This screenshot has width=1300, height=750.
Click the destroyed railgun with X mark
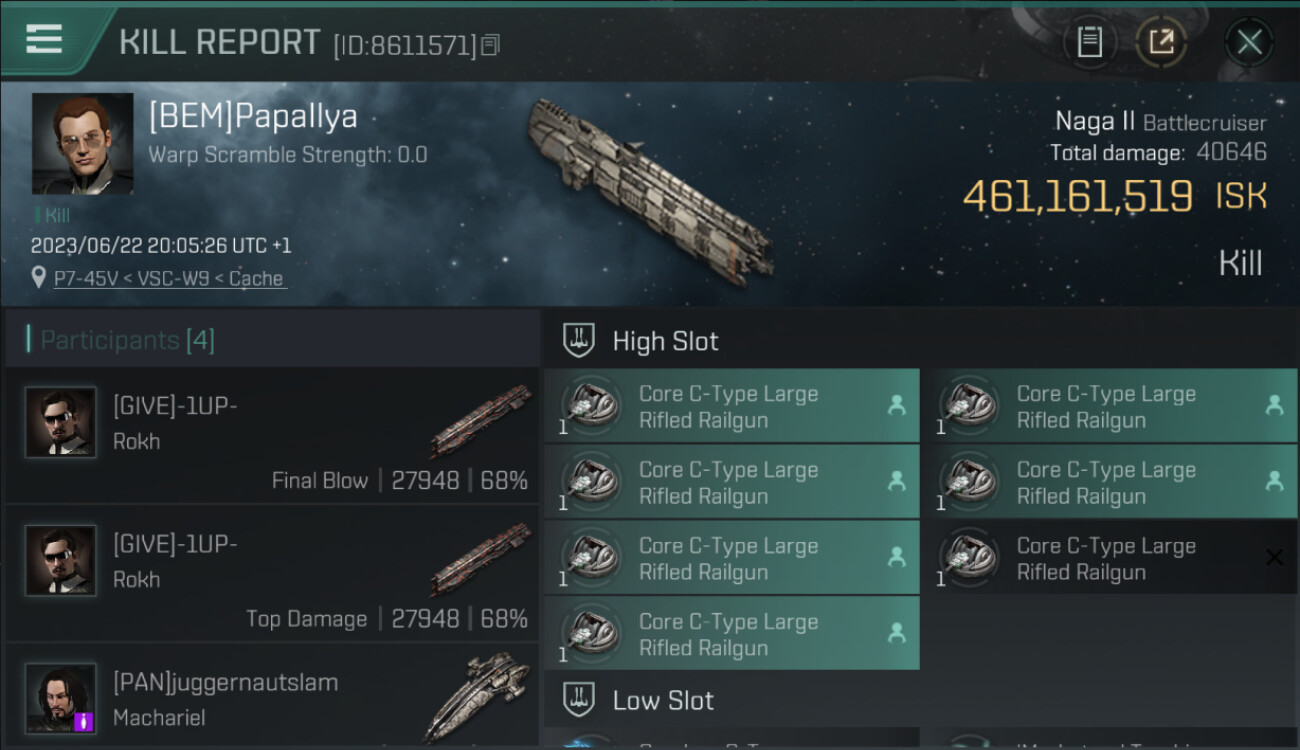coord(1117,558)
